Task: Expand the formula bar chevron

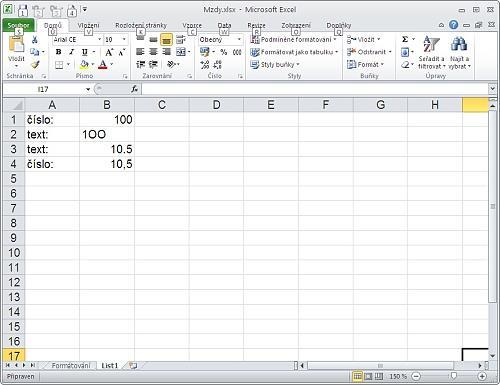Action: coord(492,89)
